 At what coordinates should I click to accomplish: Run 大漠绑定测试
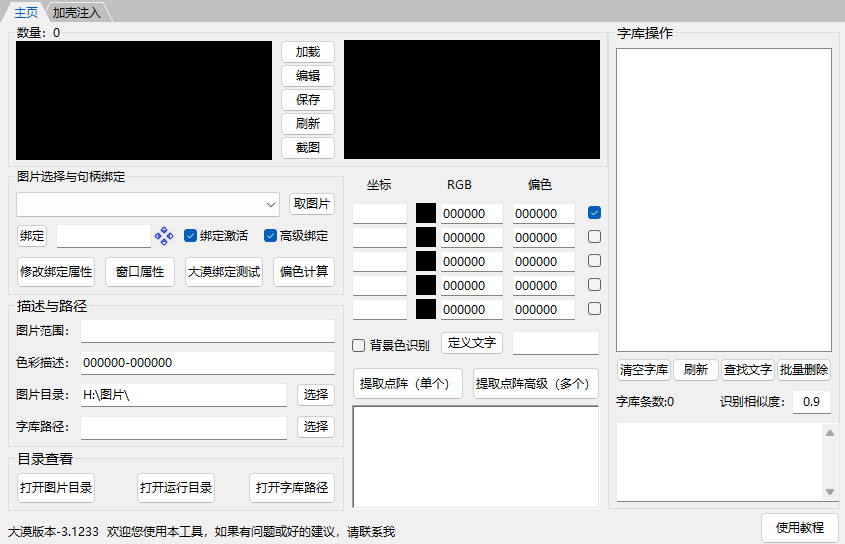(224, 272)
